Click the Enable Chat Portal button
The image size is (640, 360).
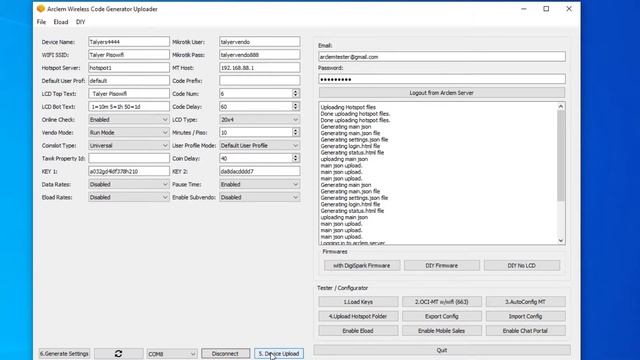(525, 331)
